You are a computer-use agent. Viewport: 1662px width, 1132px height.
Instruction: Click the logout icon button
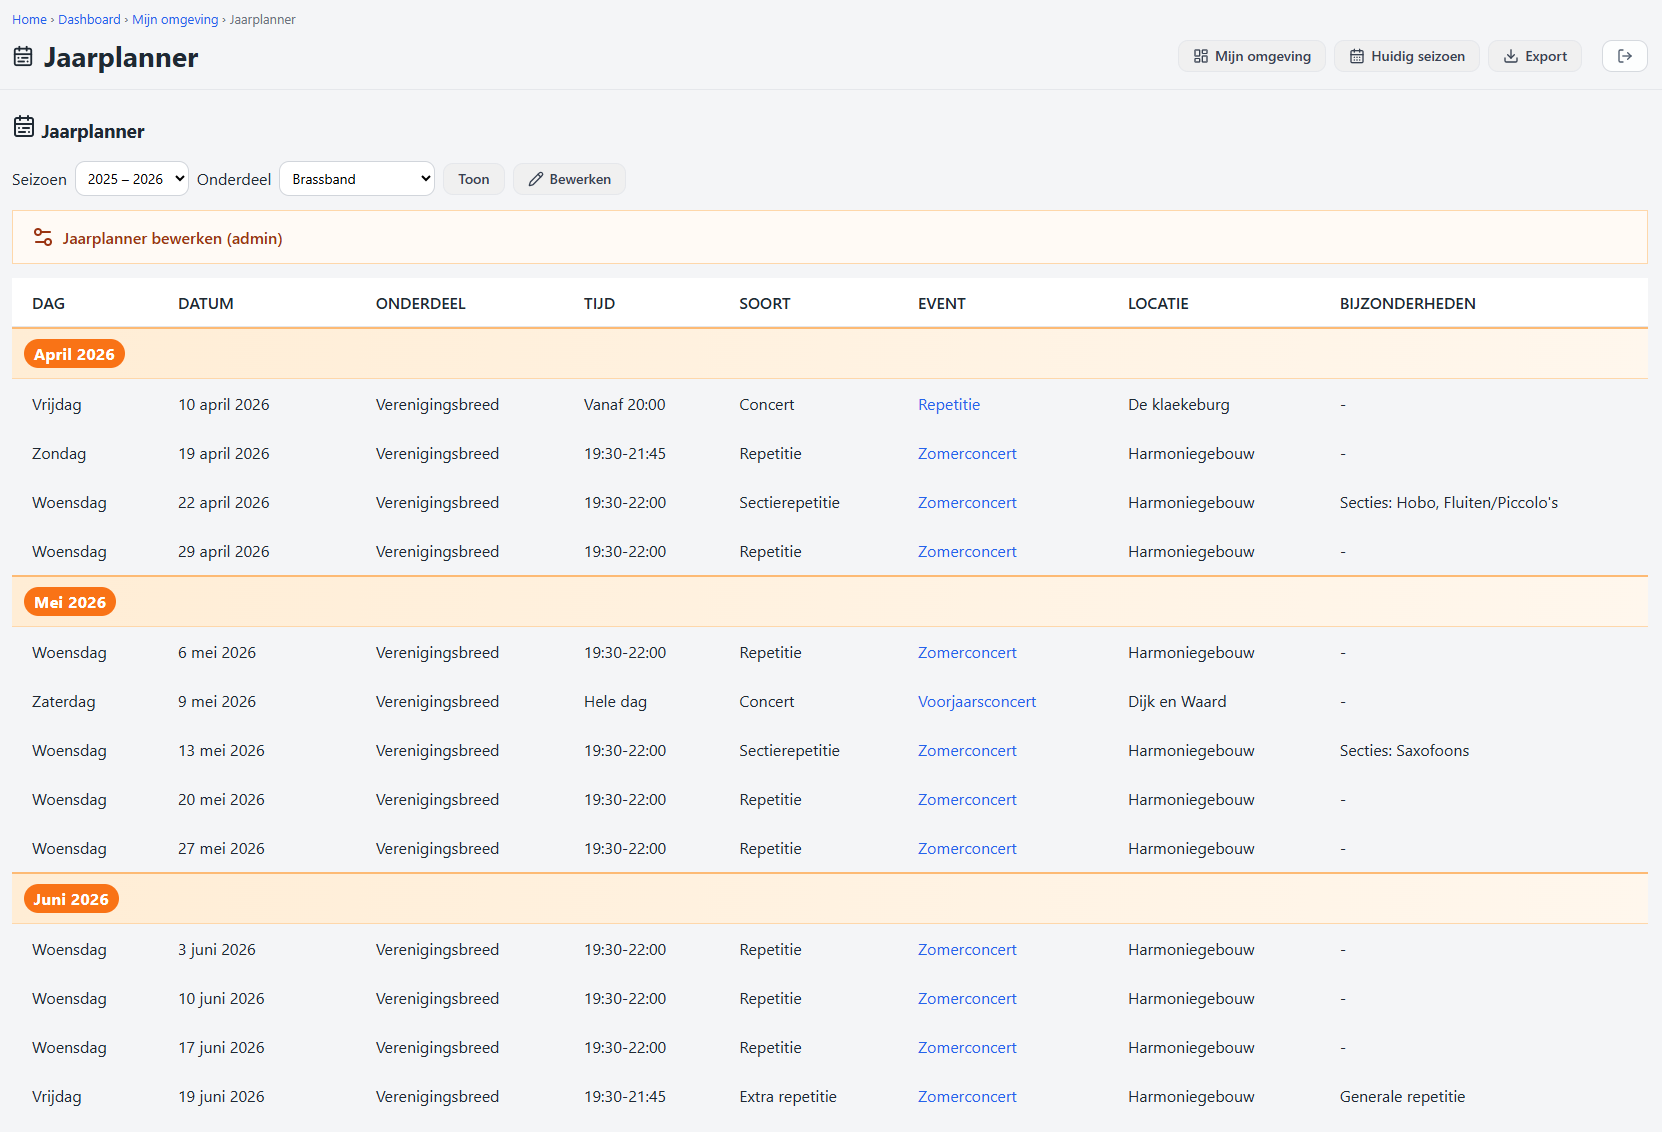pos(1625,56)
